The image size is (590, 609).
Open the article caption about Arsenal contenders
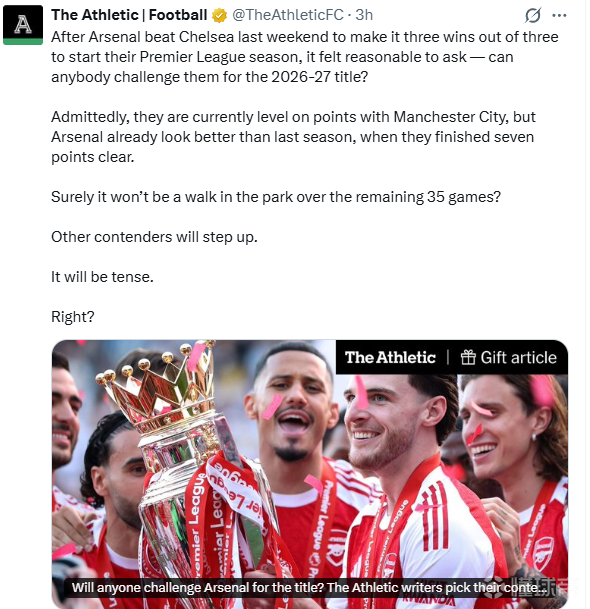309,587
